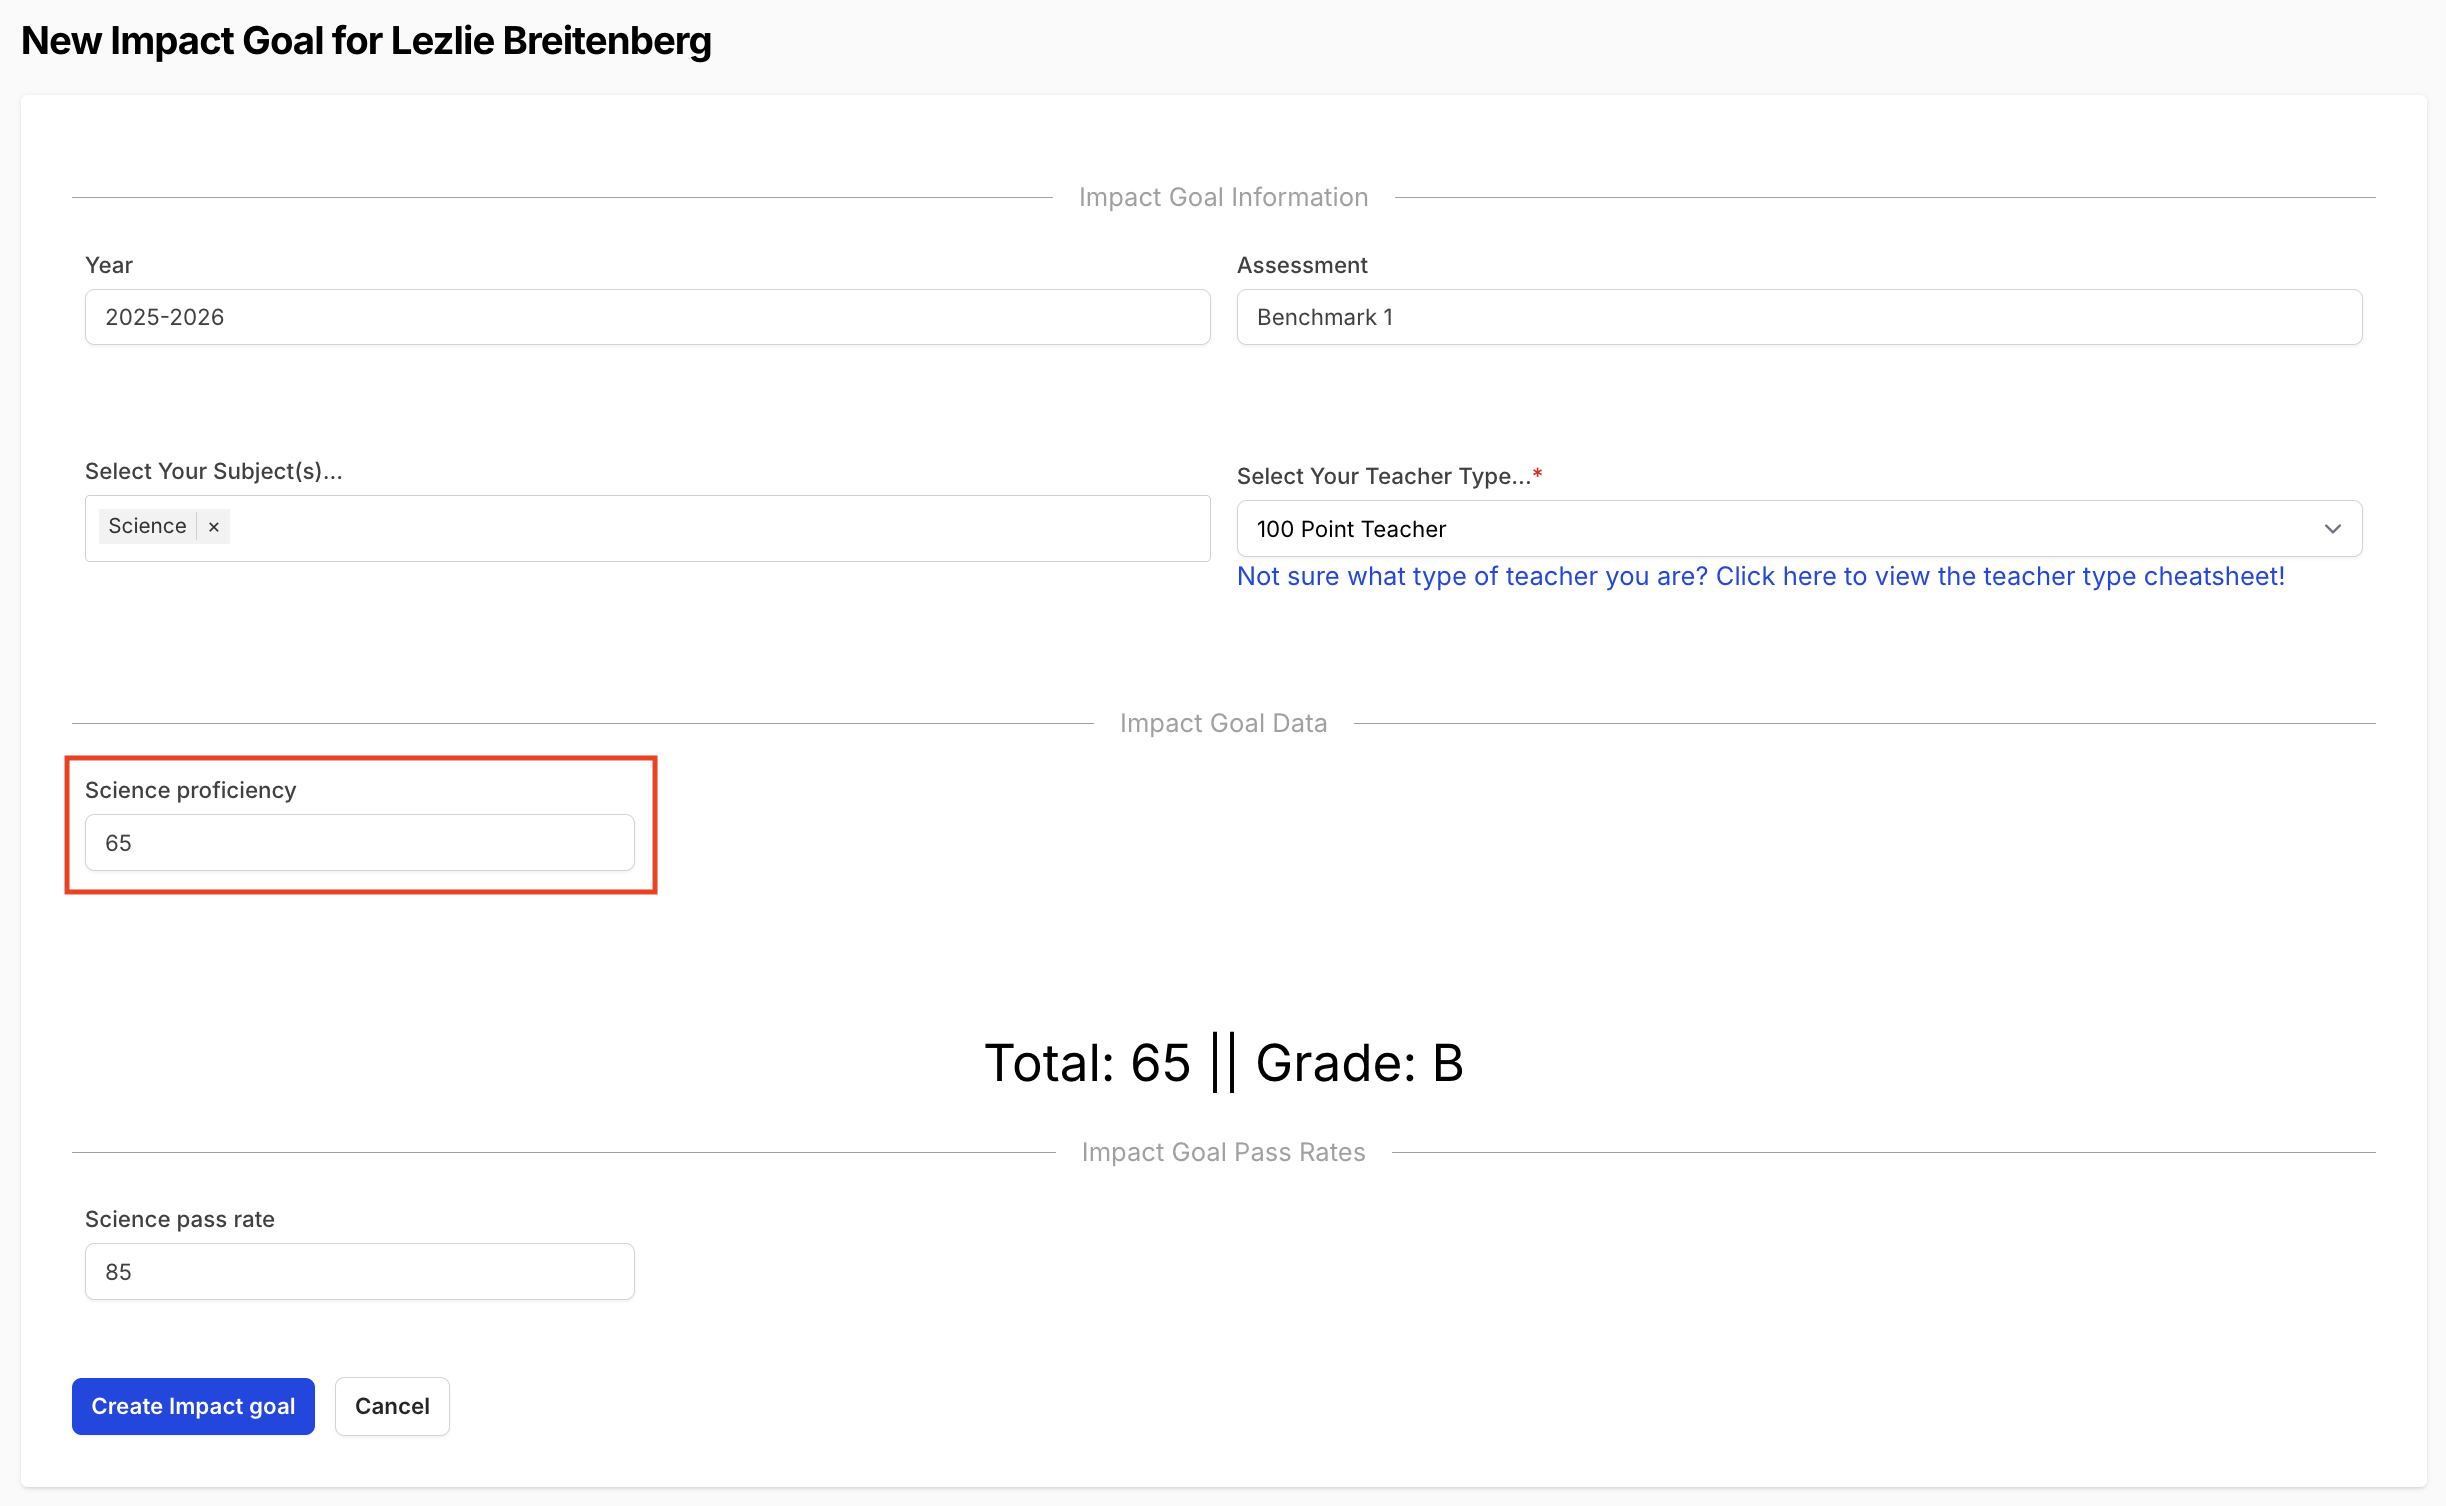Open the subjects multi-select box
The image size is (2446, 1506).
720,528
